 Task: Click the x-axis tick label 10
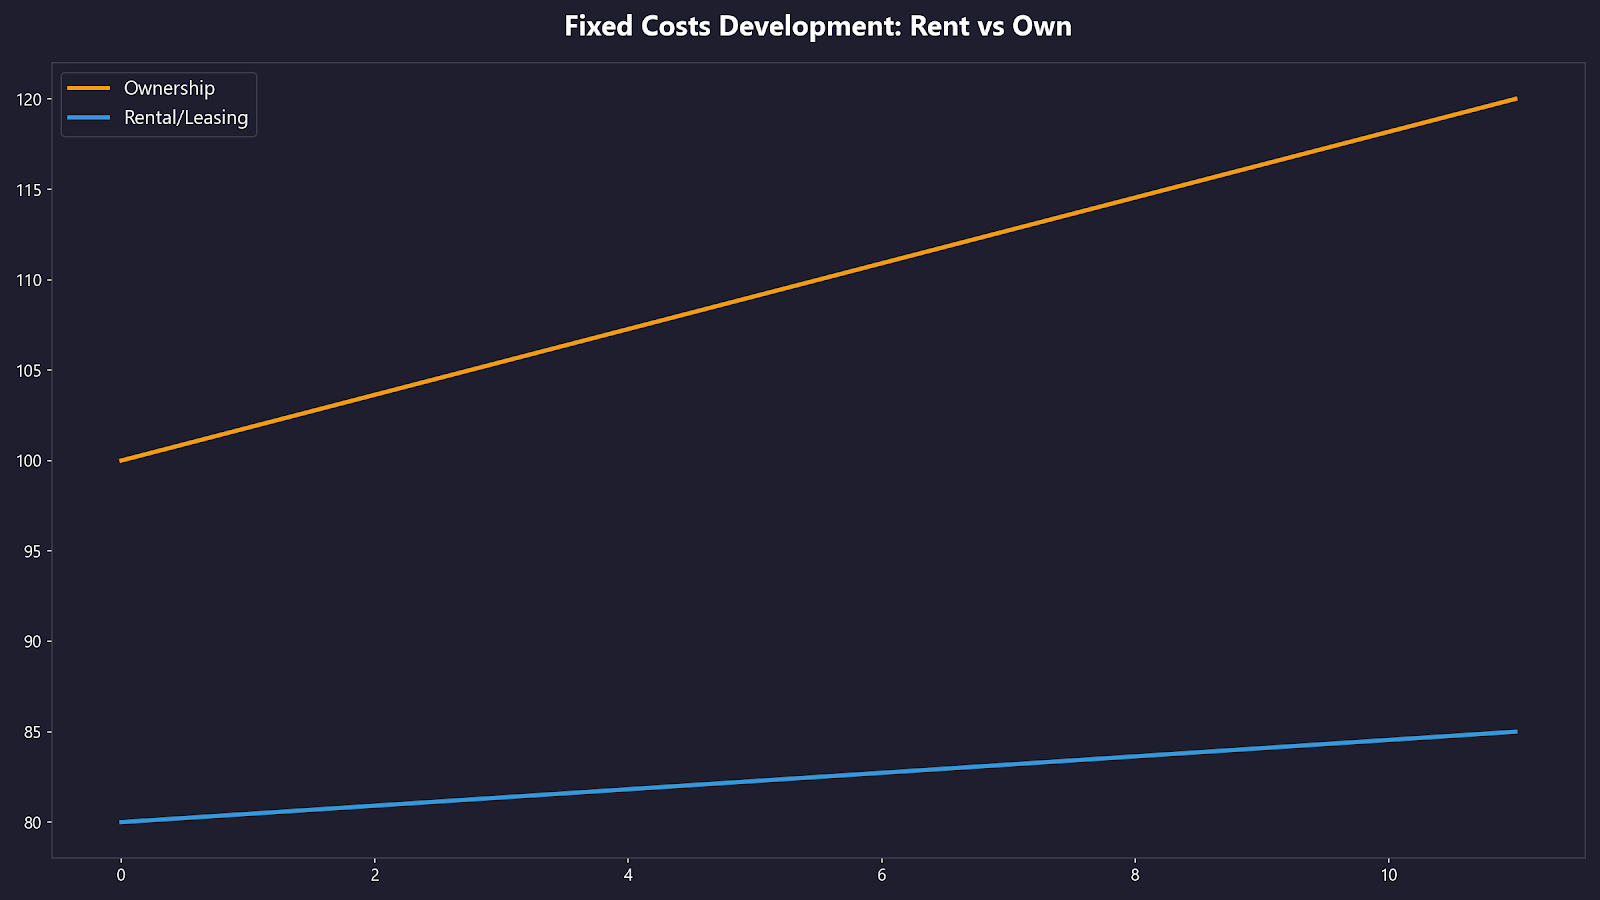pos(1388,875)
